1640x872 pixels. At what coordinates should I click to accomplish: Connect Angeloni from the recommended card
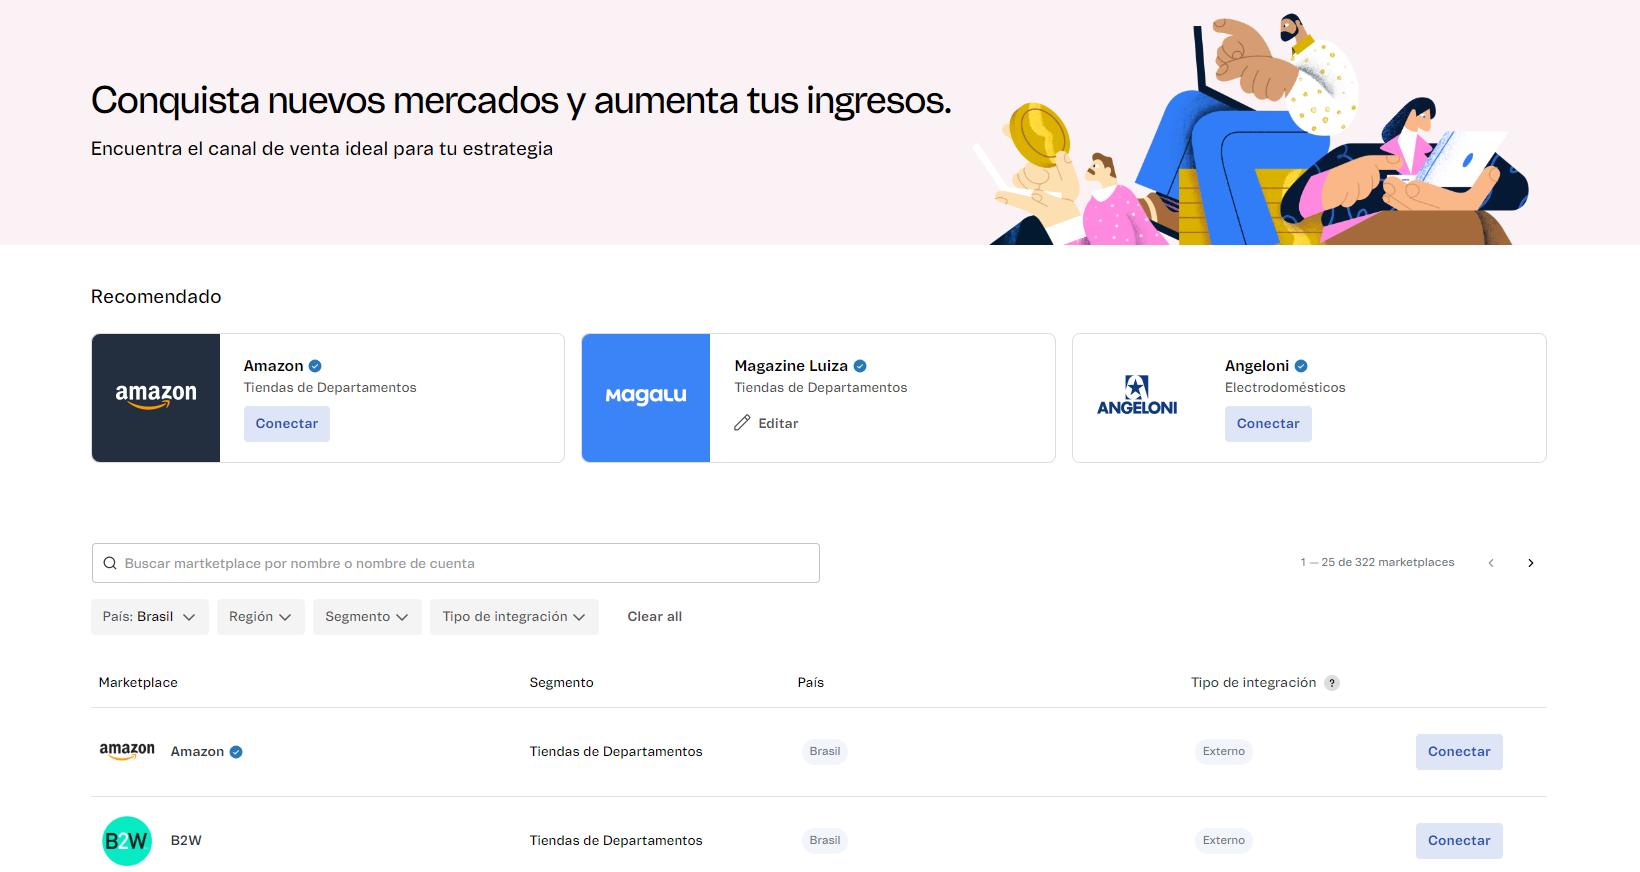1268,424
